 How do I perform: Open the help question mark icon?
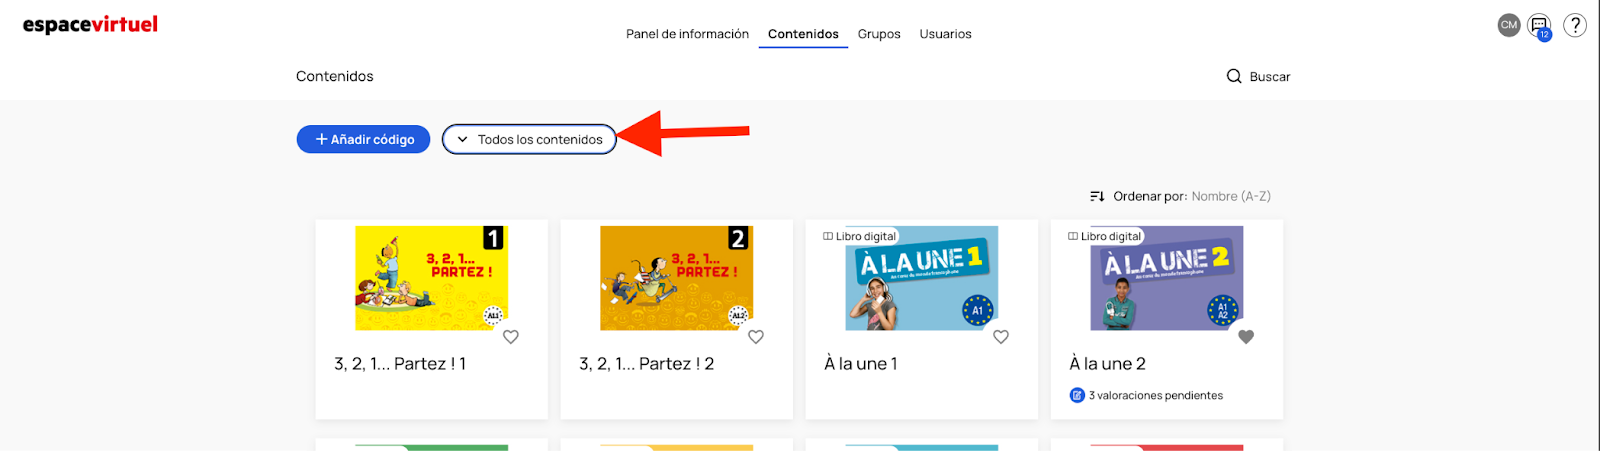tap(1575, 25)
